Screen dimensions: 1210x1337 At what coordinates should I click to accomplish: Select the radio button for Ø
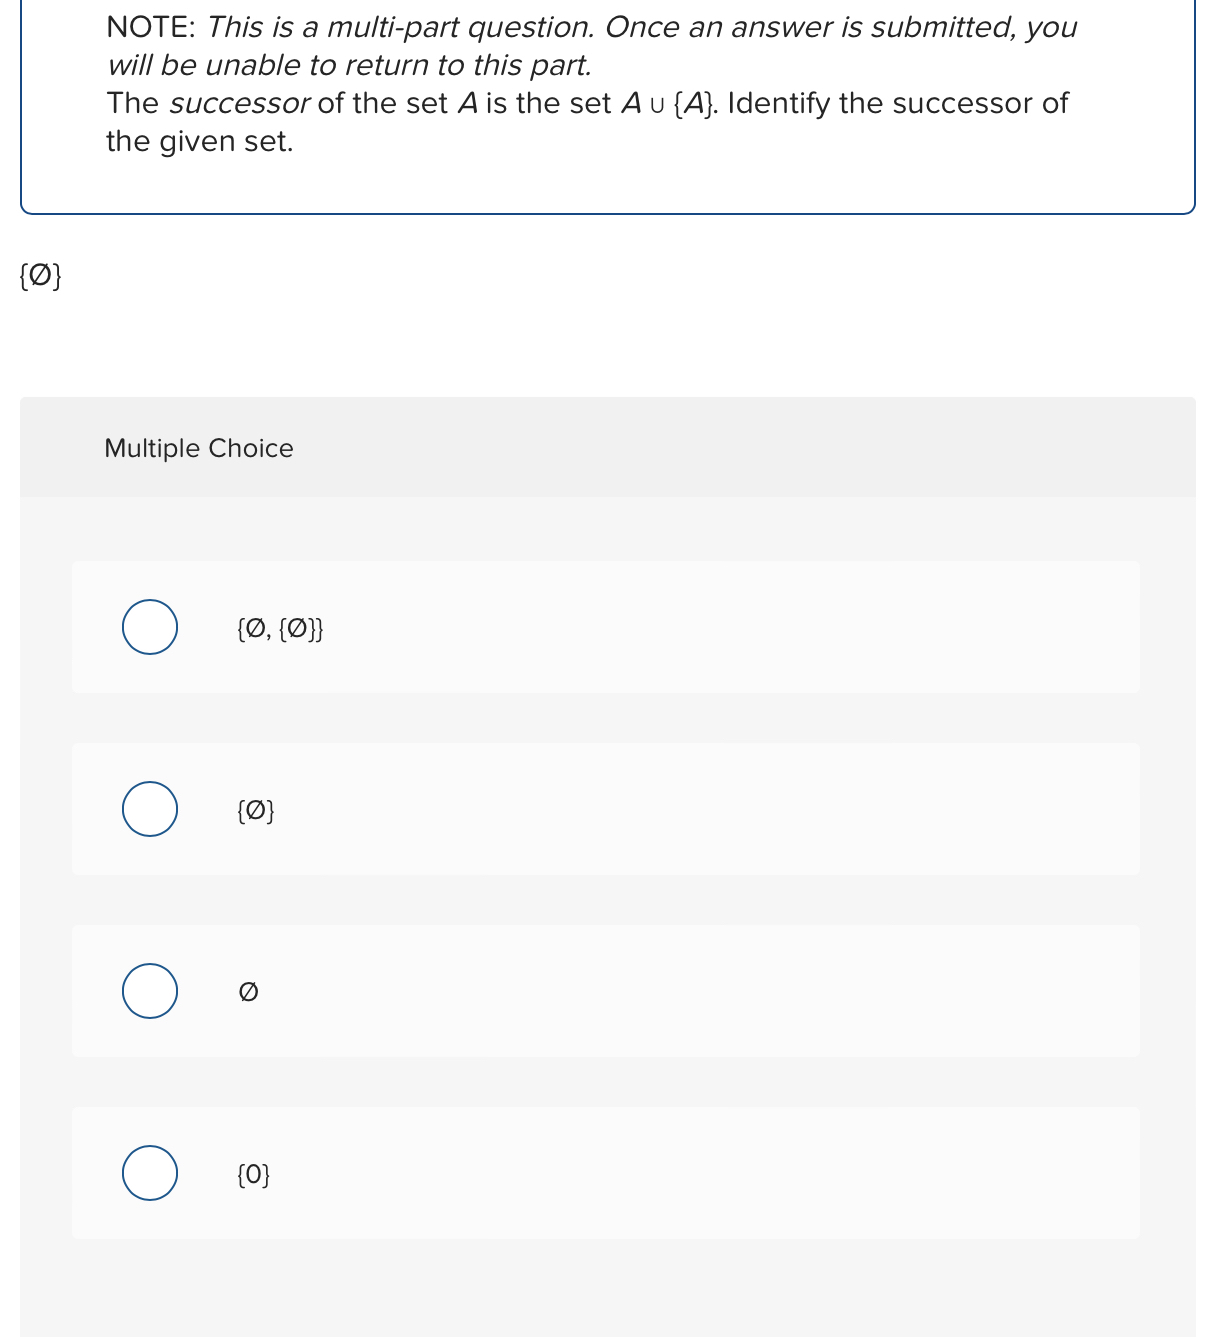click(x=149, y=991)
